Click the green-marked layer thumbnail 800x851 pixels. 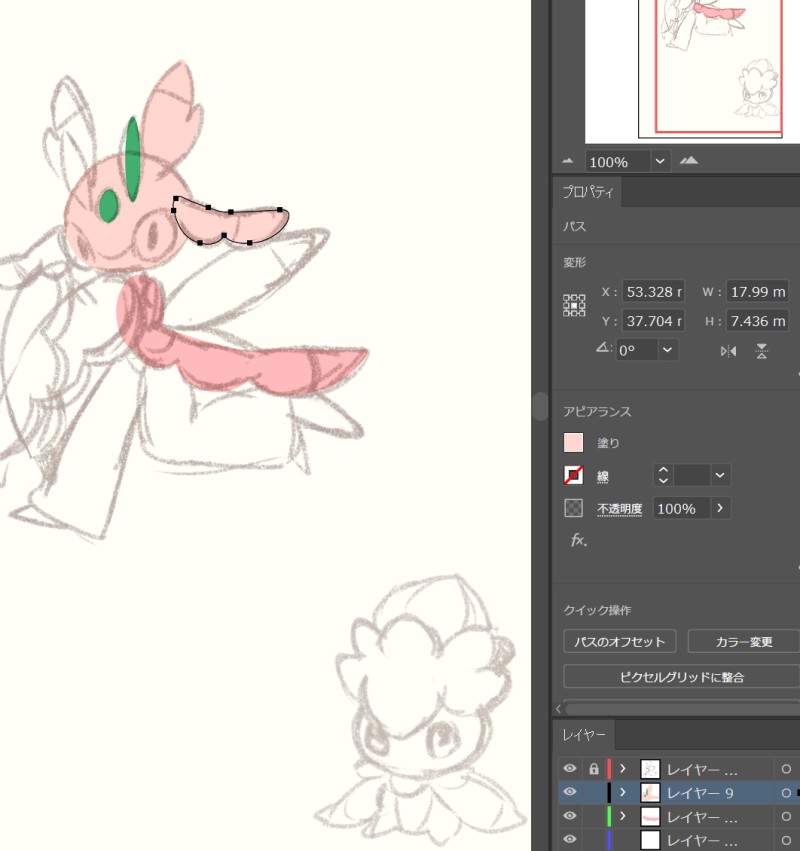click(x=650, y=816)
